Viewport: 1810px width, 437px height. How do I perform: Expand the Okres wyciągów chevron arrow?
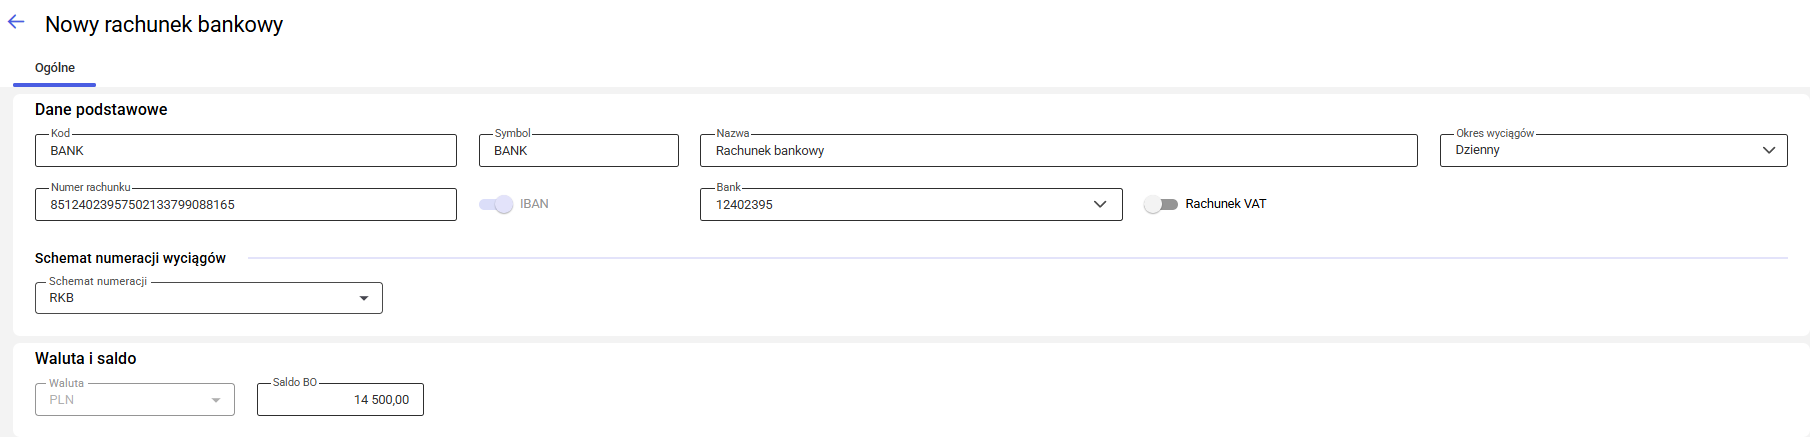tap(1768, 150)
